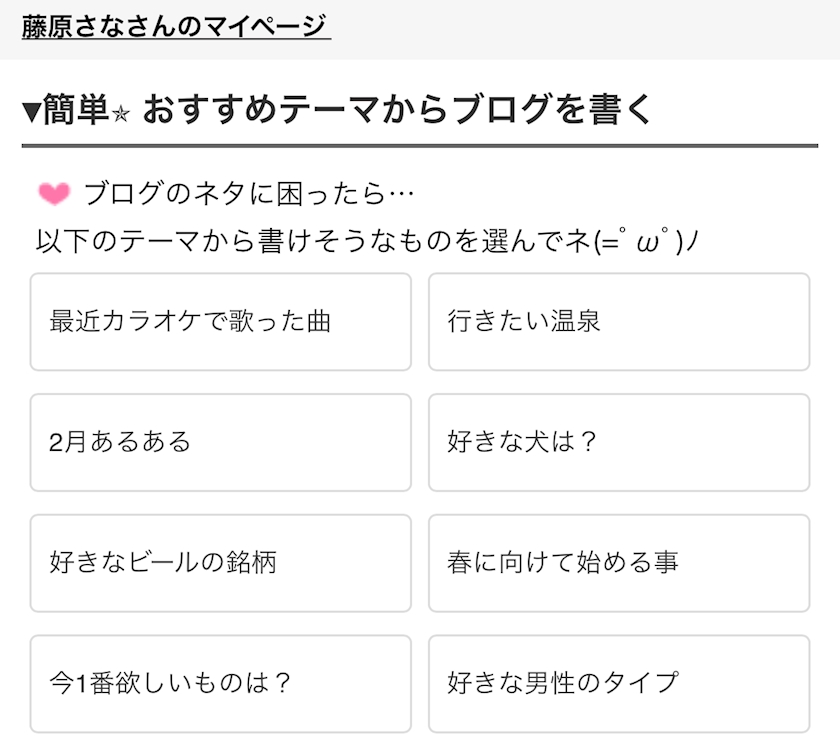This screenshot has width=840, height=750.
Task: Click the おすすめテーマからブログを書く heading text
Action: pos(397,110)
